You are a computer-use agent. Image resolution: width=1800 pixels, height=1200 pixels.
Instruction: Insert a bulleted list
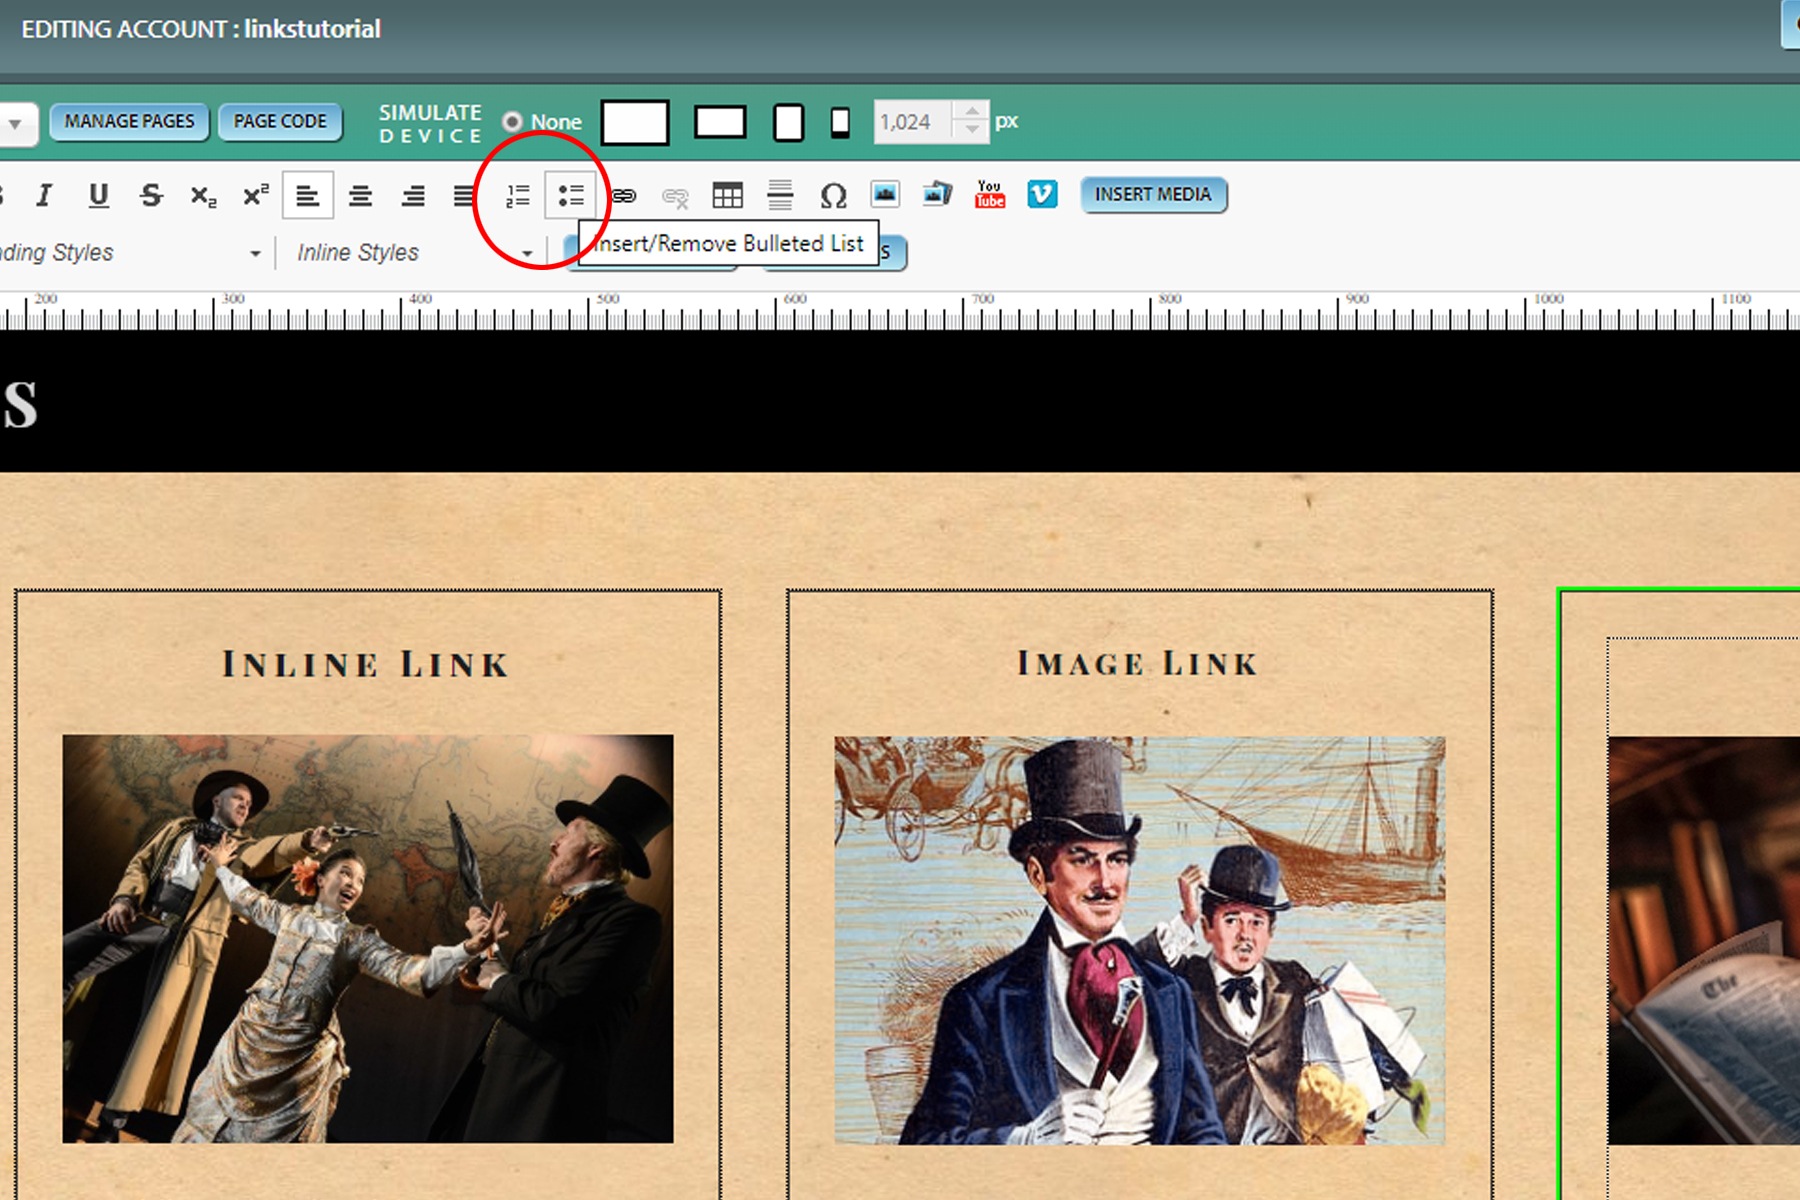tap(570, 195)
